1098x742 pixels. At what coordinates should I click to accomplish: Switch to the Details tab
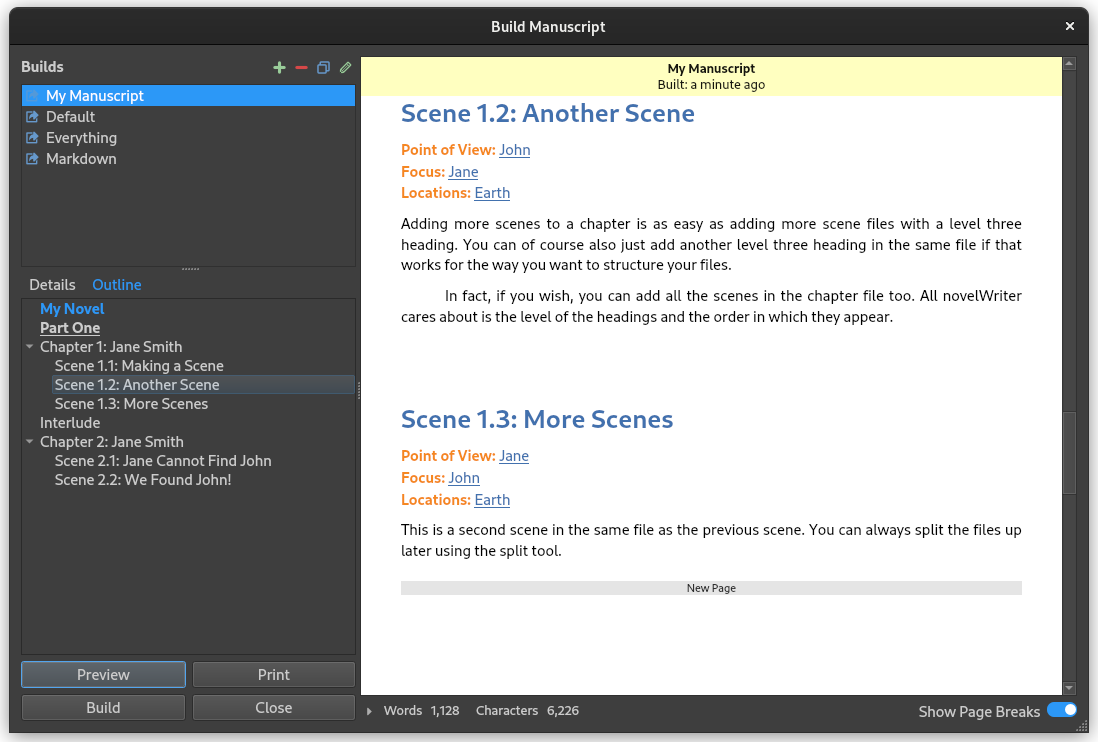pos(53,285)
